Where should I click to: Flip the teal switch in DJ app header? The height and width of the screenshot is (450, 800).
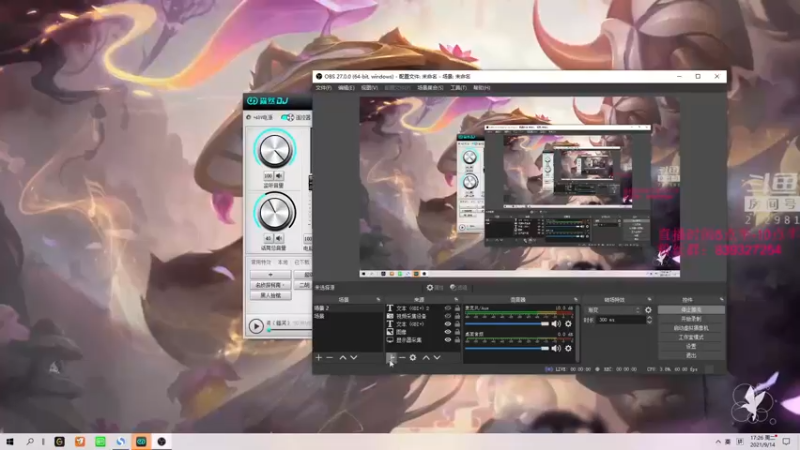[x=287, y=117]
